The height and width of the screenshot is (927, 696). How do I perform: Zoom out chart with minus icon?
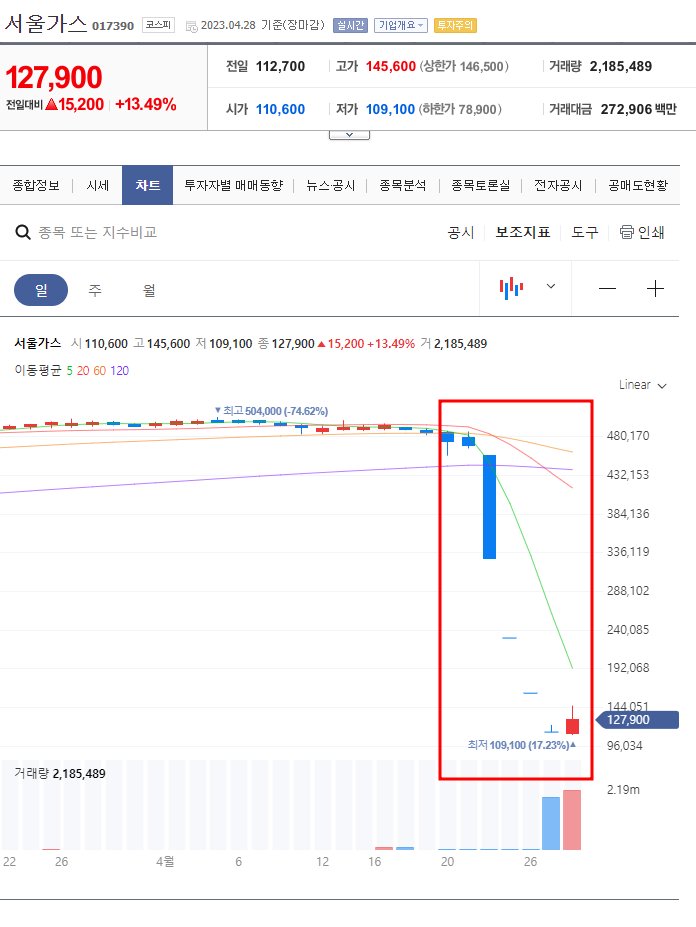click(607, 289)
